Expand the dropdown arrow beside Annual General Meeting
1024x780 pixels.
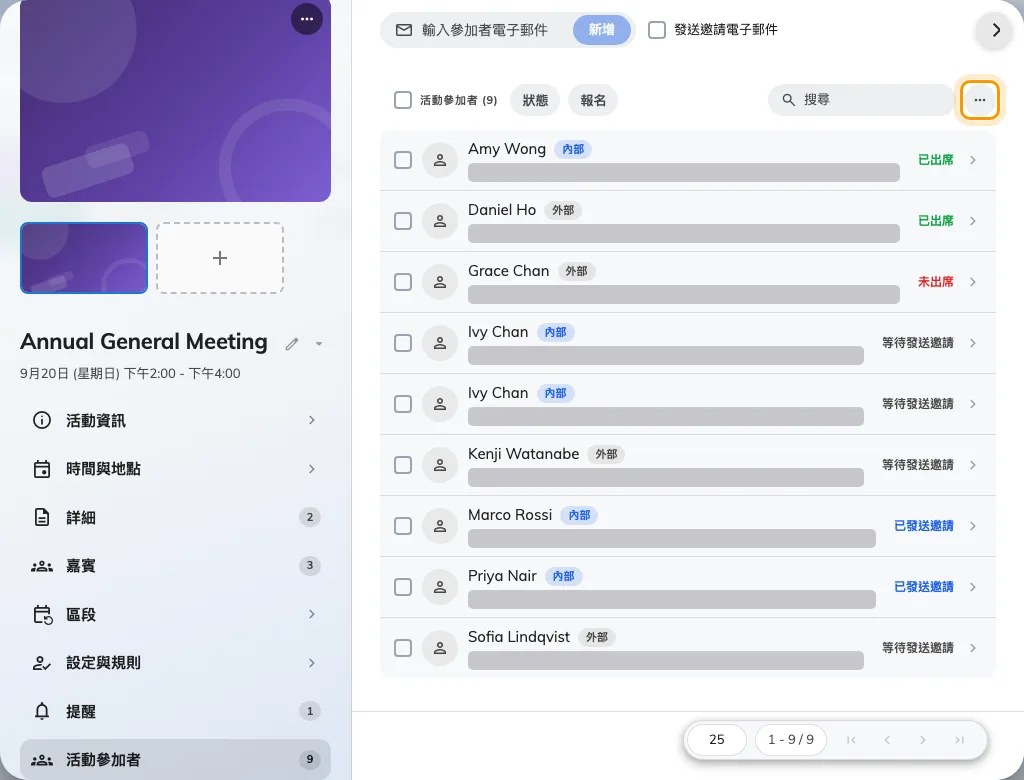click(x=319, y=344)
